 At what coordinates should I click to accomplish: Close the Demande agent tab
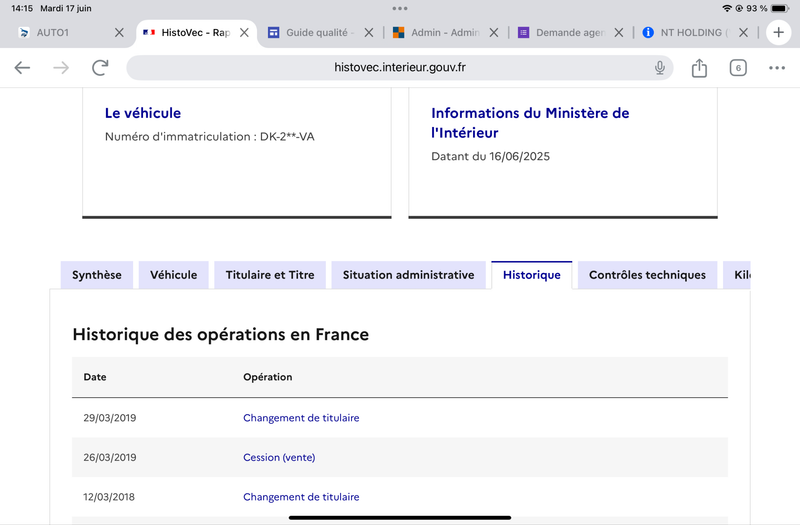coord(618,33)
